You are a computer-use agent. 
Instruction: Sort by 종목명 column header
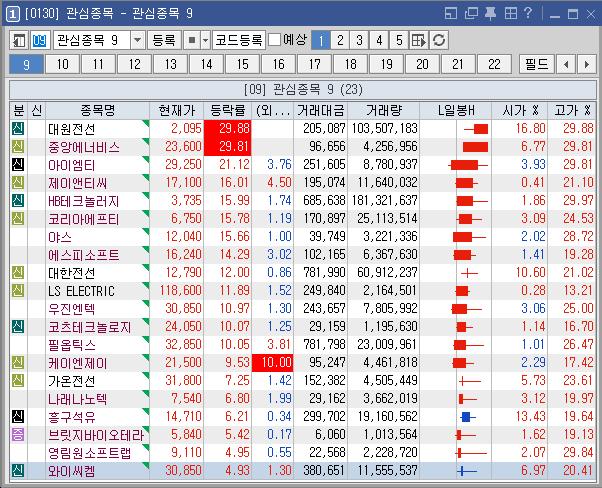98,111
